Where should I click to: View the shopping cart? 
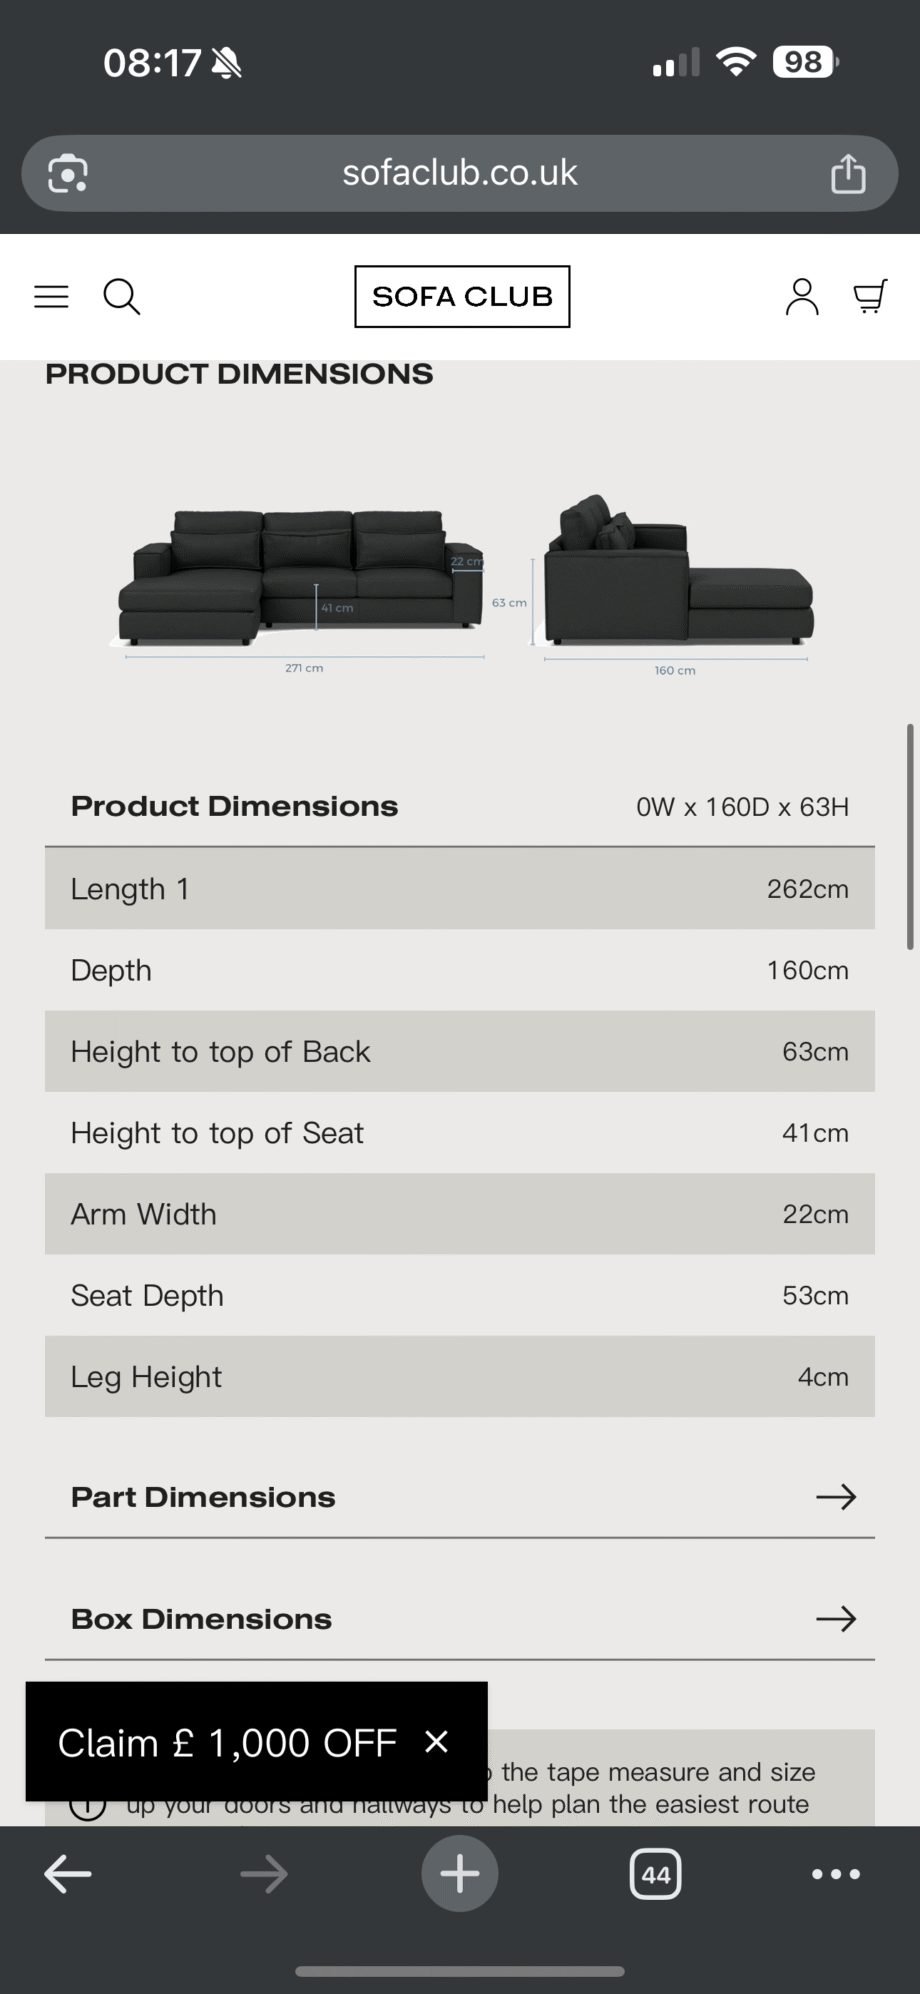[x=870, y=296]
